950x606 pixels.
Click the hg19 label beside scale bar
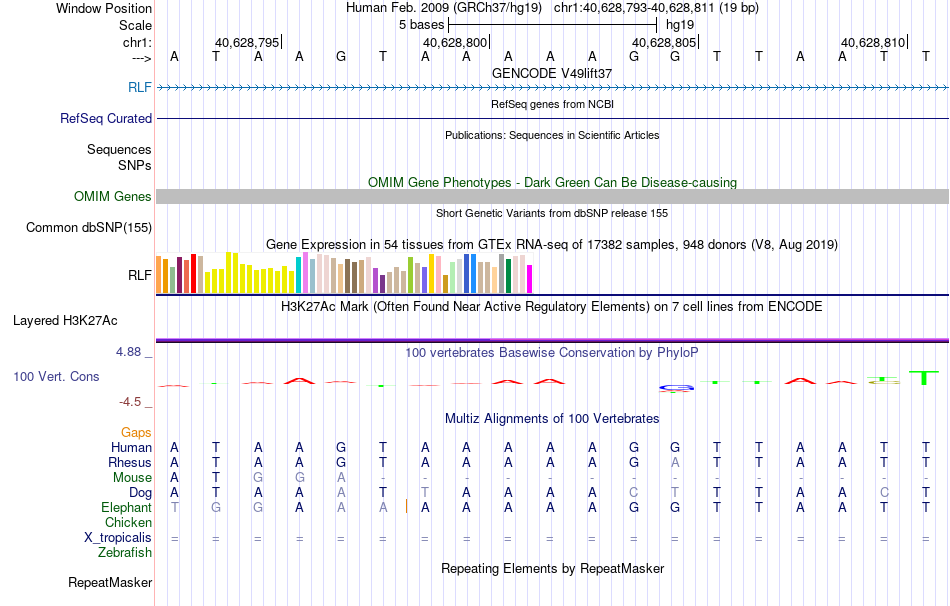pos(680,25)
